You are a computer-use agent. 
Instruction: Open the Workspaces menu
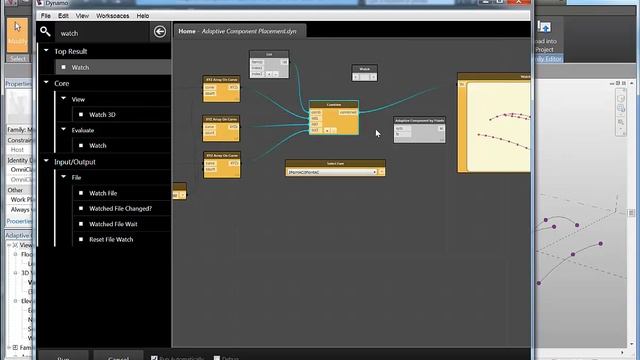(x=113, y=16)
